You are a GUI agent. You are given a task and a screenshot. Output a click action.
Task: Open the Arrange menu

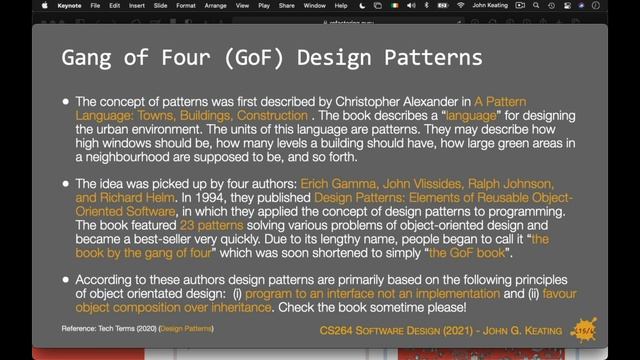pos(216,6)
